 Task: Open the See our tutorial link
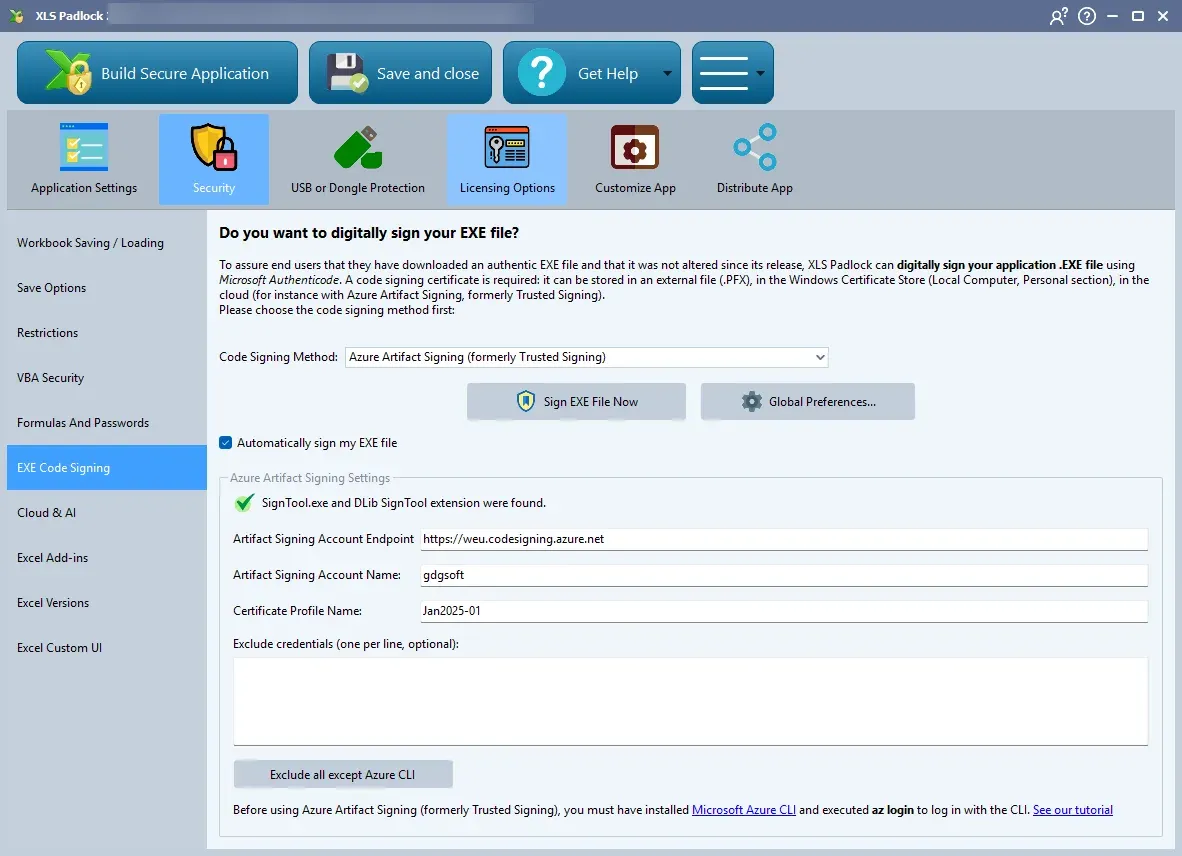pos(1072,809)
